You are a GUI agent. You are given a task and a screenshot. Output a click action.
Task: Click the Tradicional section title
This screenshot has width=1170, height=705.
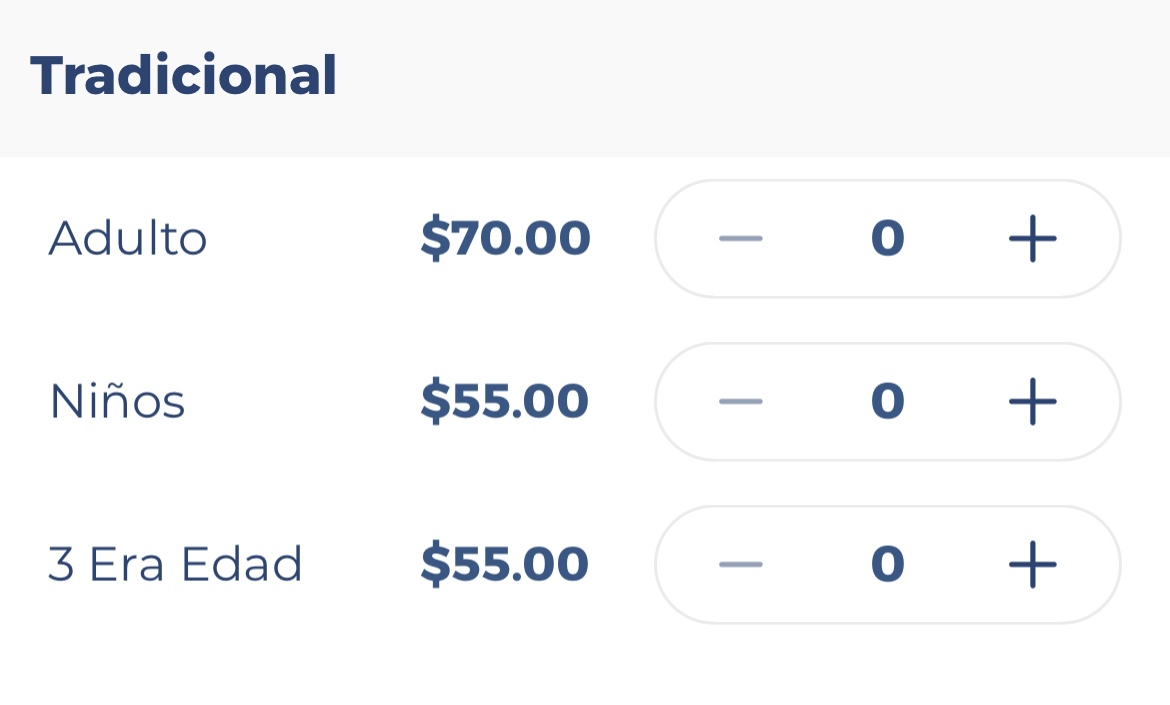pyautogui.click(x=184, y=76)
